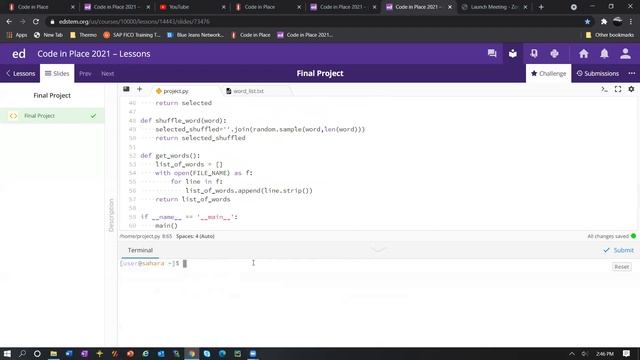
Task: Click the code line 'def shuffle_word(word):'
Action: coord(183,120)
